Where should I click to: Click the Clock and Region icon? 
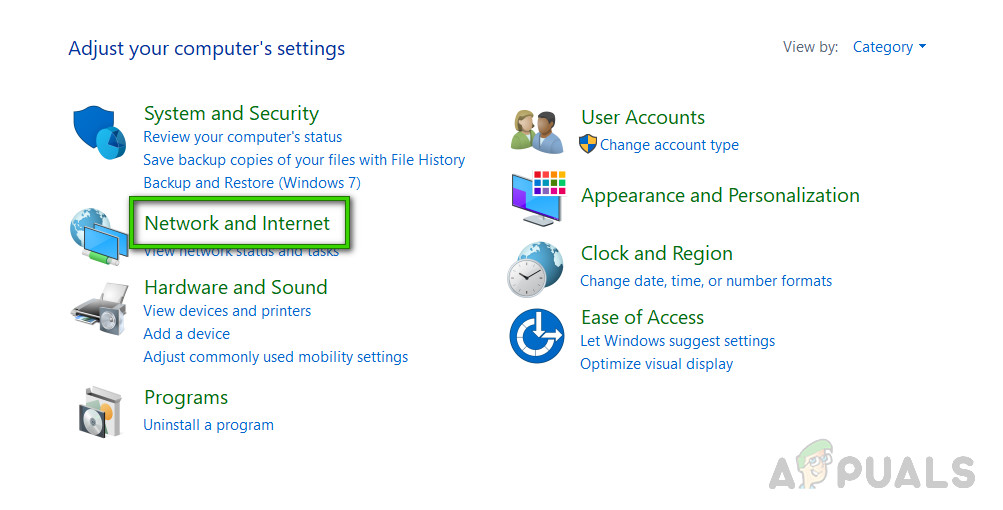click(x=536, y=269)
